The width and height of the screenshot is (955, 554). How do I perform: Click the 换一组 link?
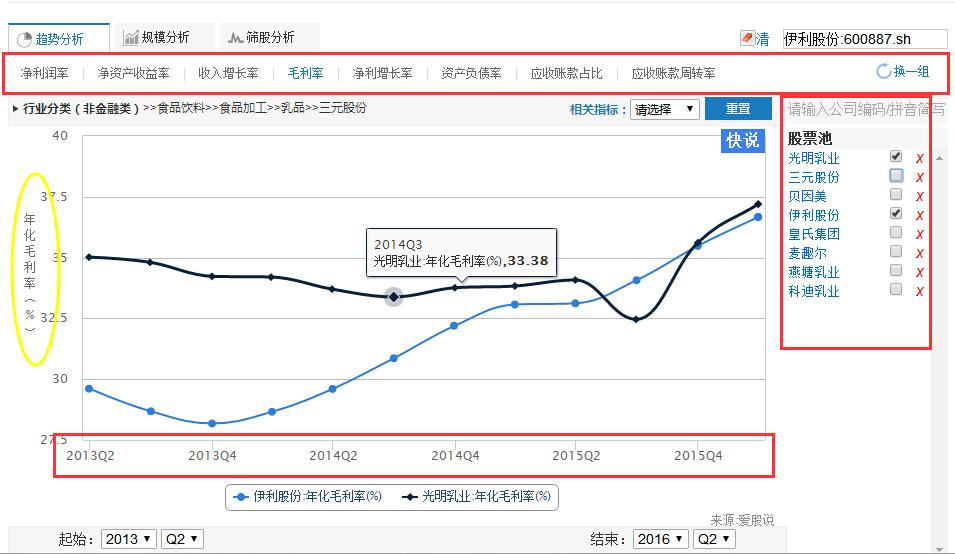(x=912, y=72)
